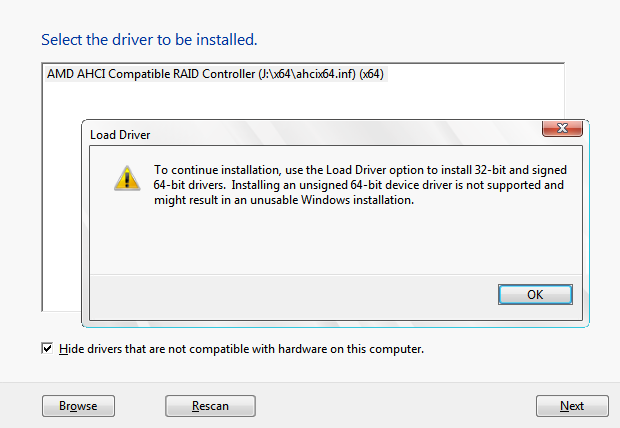Click the (x64) text of driver entry
620x428 pixels.
(x=373, y=74)
